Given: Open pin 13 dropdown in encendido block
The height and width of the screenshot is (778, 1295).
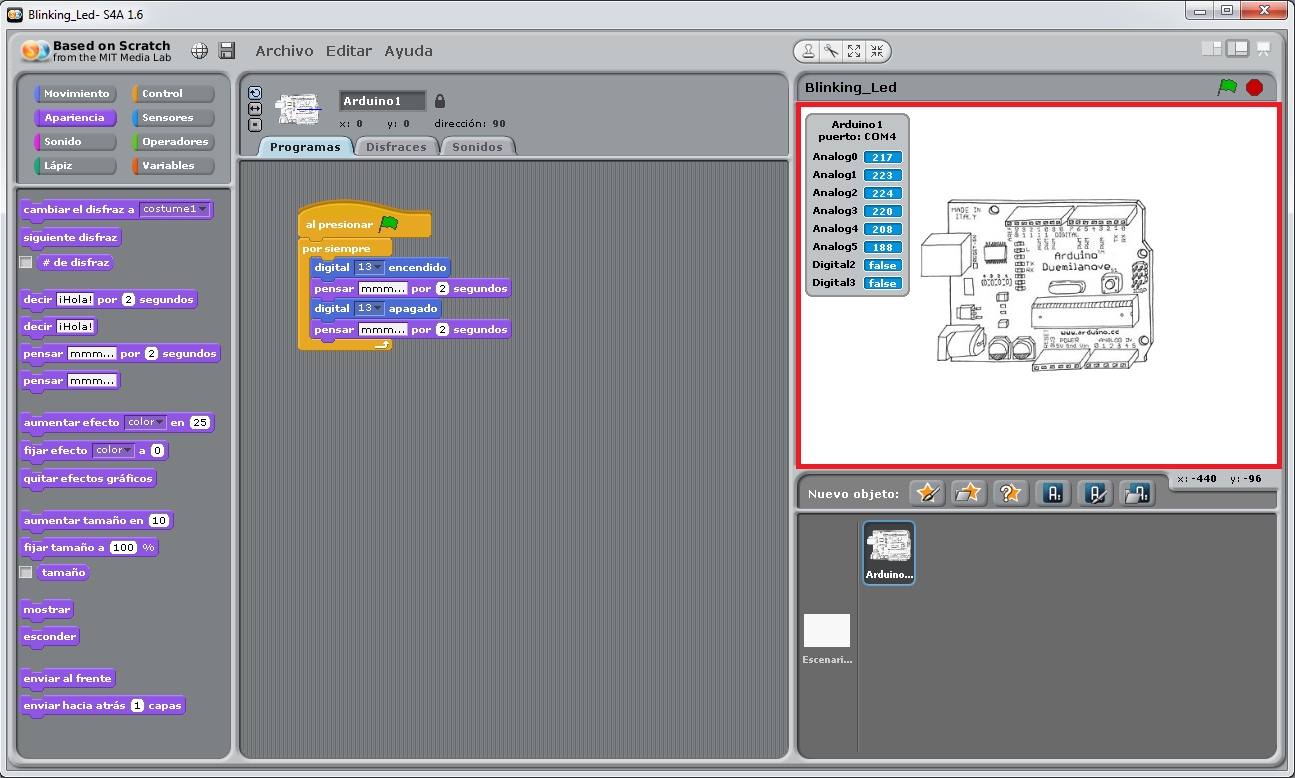Looking at the screenshot, I should (370, 267).
